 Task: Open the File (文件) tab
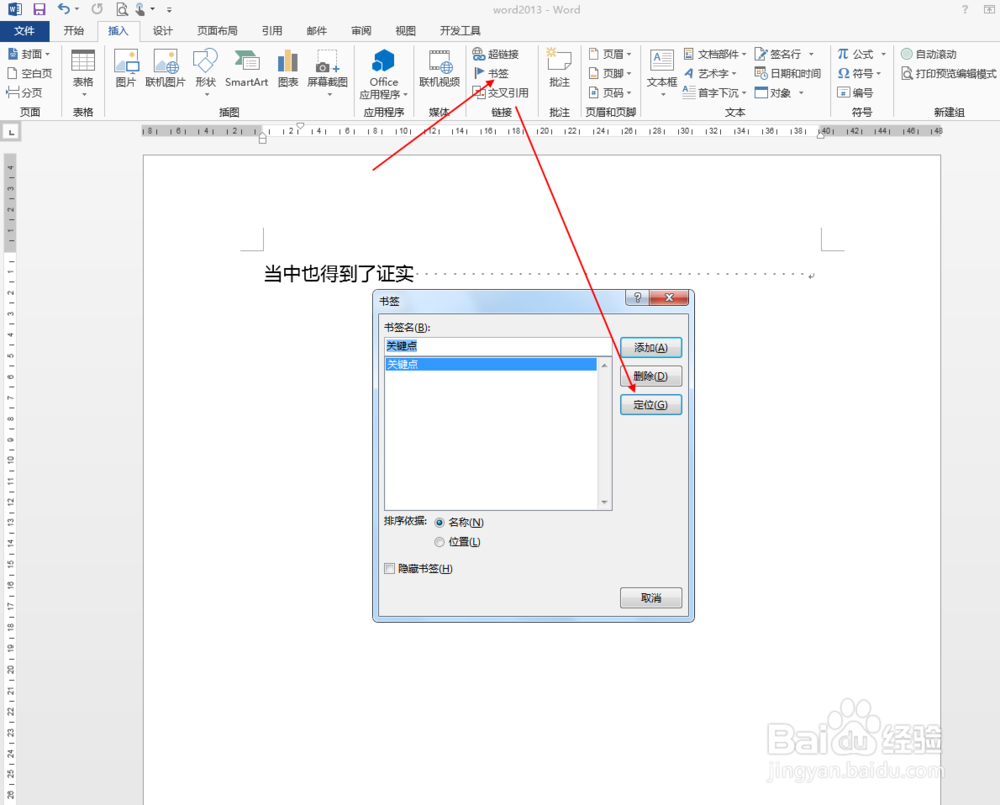click(24, 31)
